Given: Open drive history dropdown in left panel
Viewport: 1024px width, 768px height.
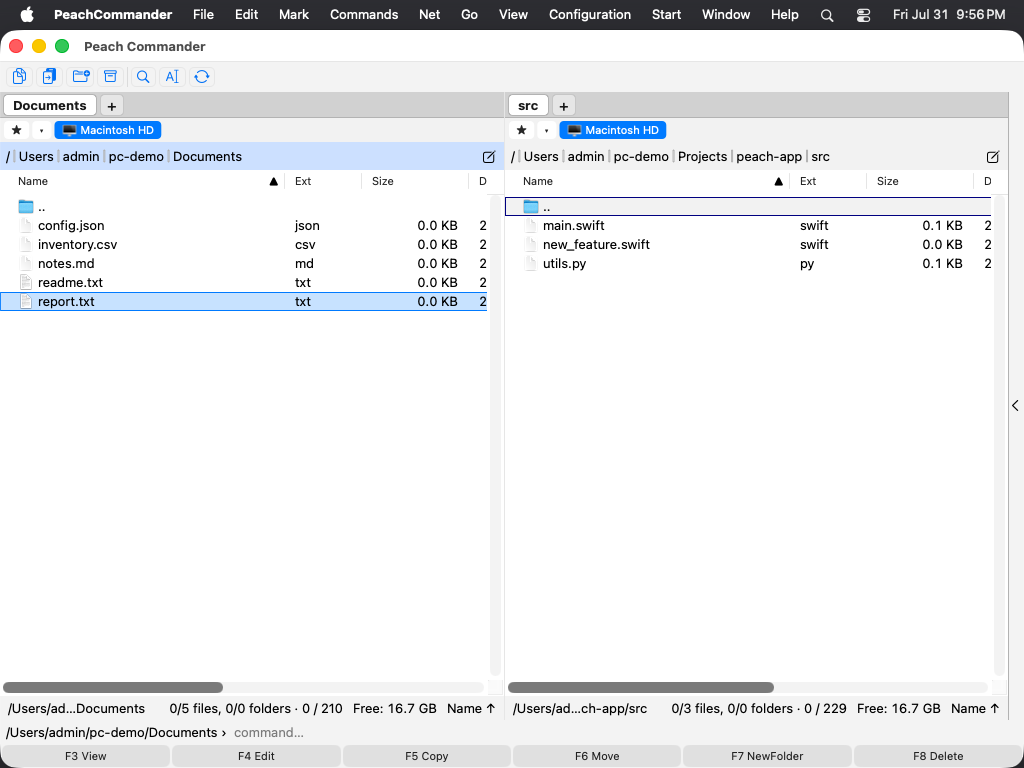Looking at the screenshot, I should tap(41, 130).
